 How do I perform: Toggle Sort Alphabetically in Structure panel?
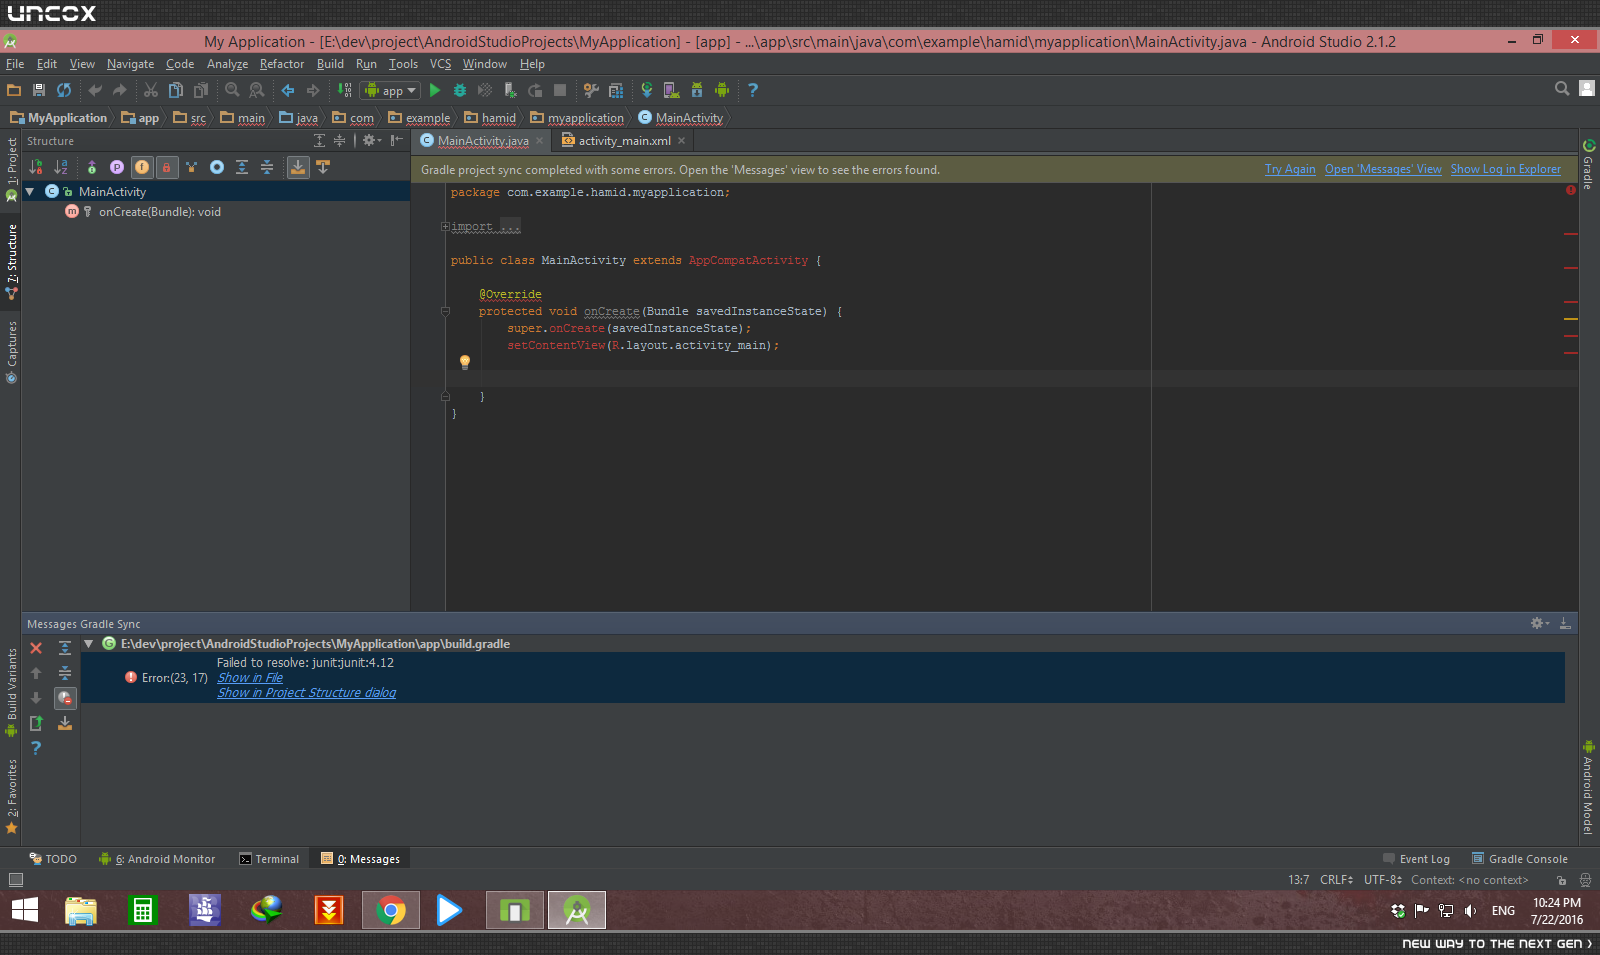pyautogui.click(x=61, y=167)
